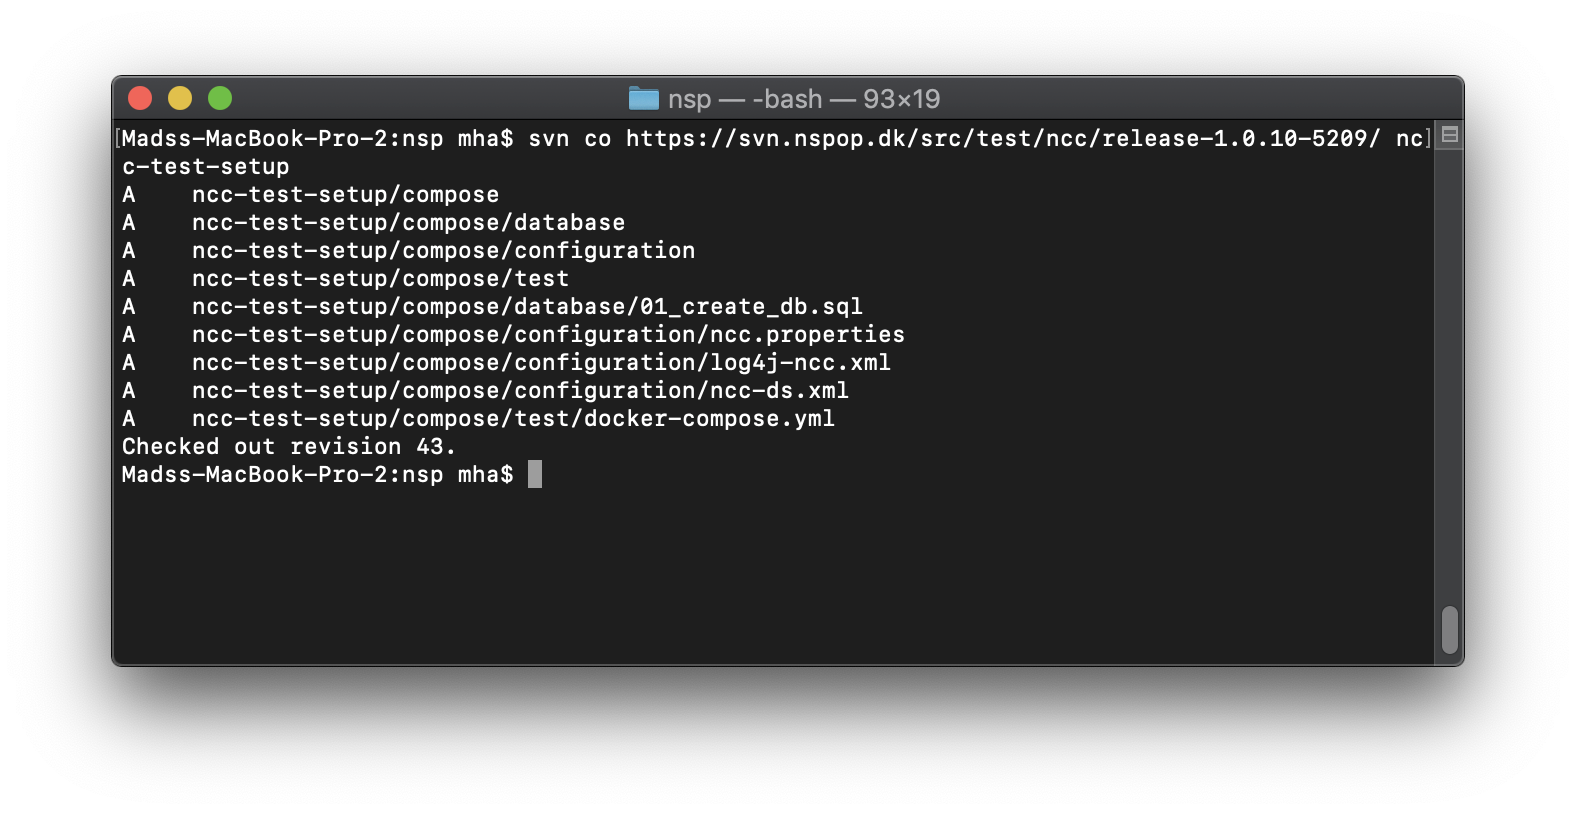This screenshot has width=1576, height=814.
Task: Zoom the window with the green button
Action: [x=220, y=98]
